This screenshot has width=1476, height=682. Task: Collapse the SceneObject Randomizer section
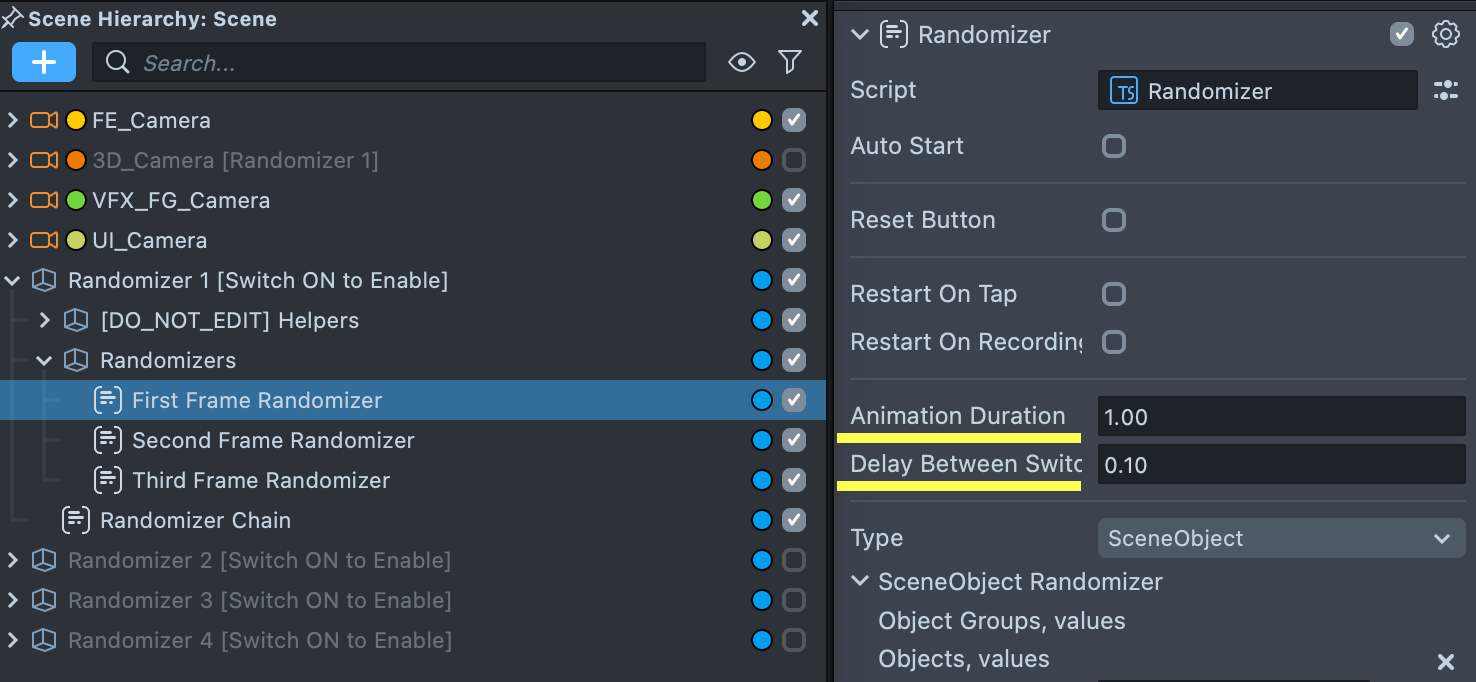pos(859,581)
